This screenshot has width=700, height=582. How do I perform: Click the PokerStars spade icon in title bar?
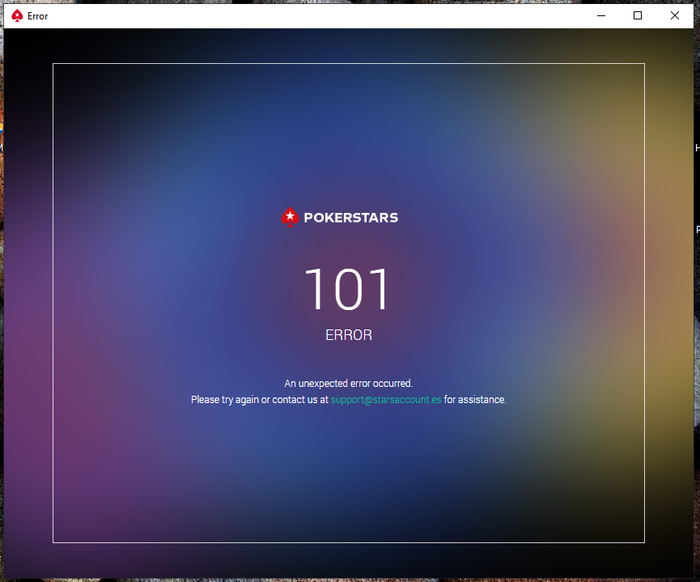(17, 16)
